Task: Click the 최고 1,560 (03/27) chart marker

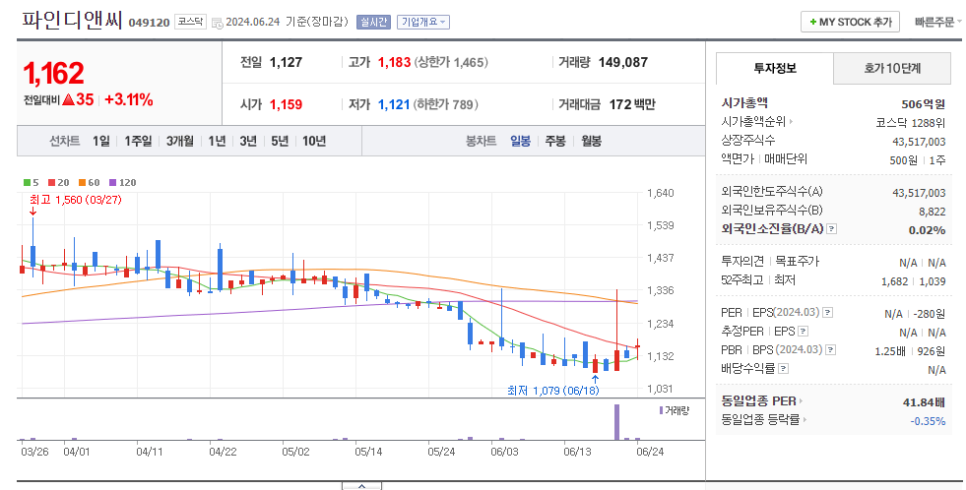Action: [75, 200]
